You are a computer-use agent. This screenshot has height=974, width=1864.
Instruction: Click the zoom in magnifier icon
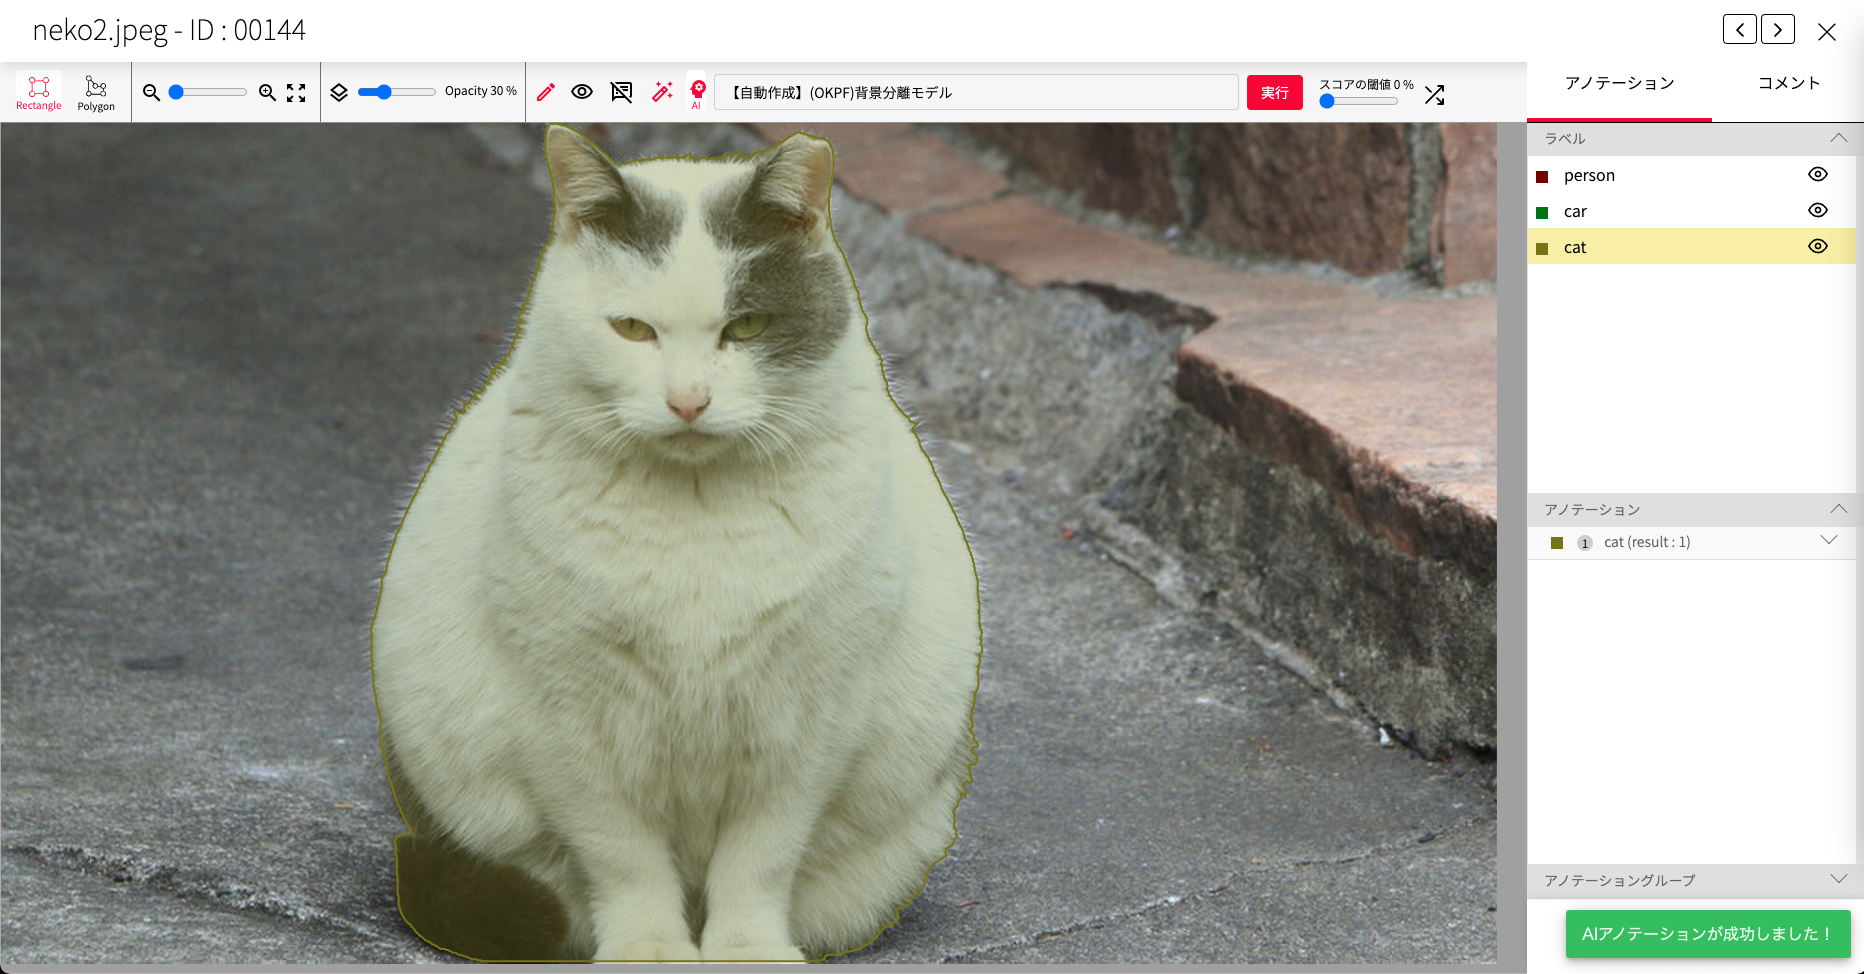tap(267, 92)
